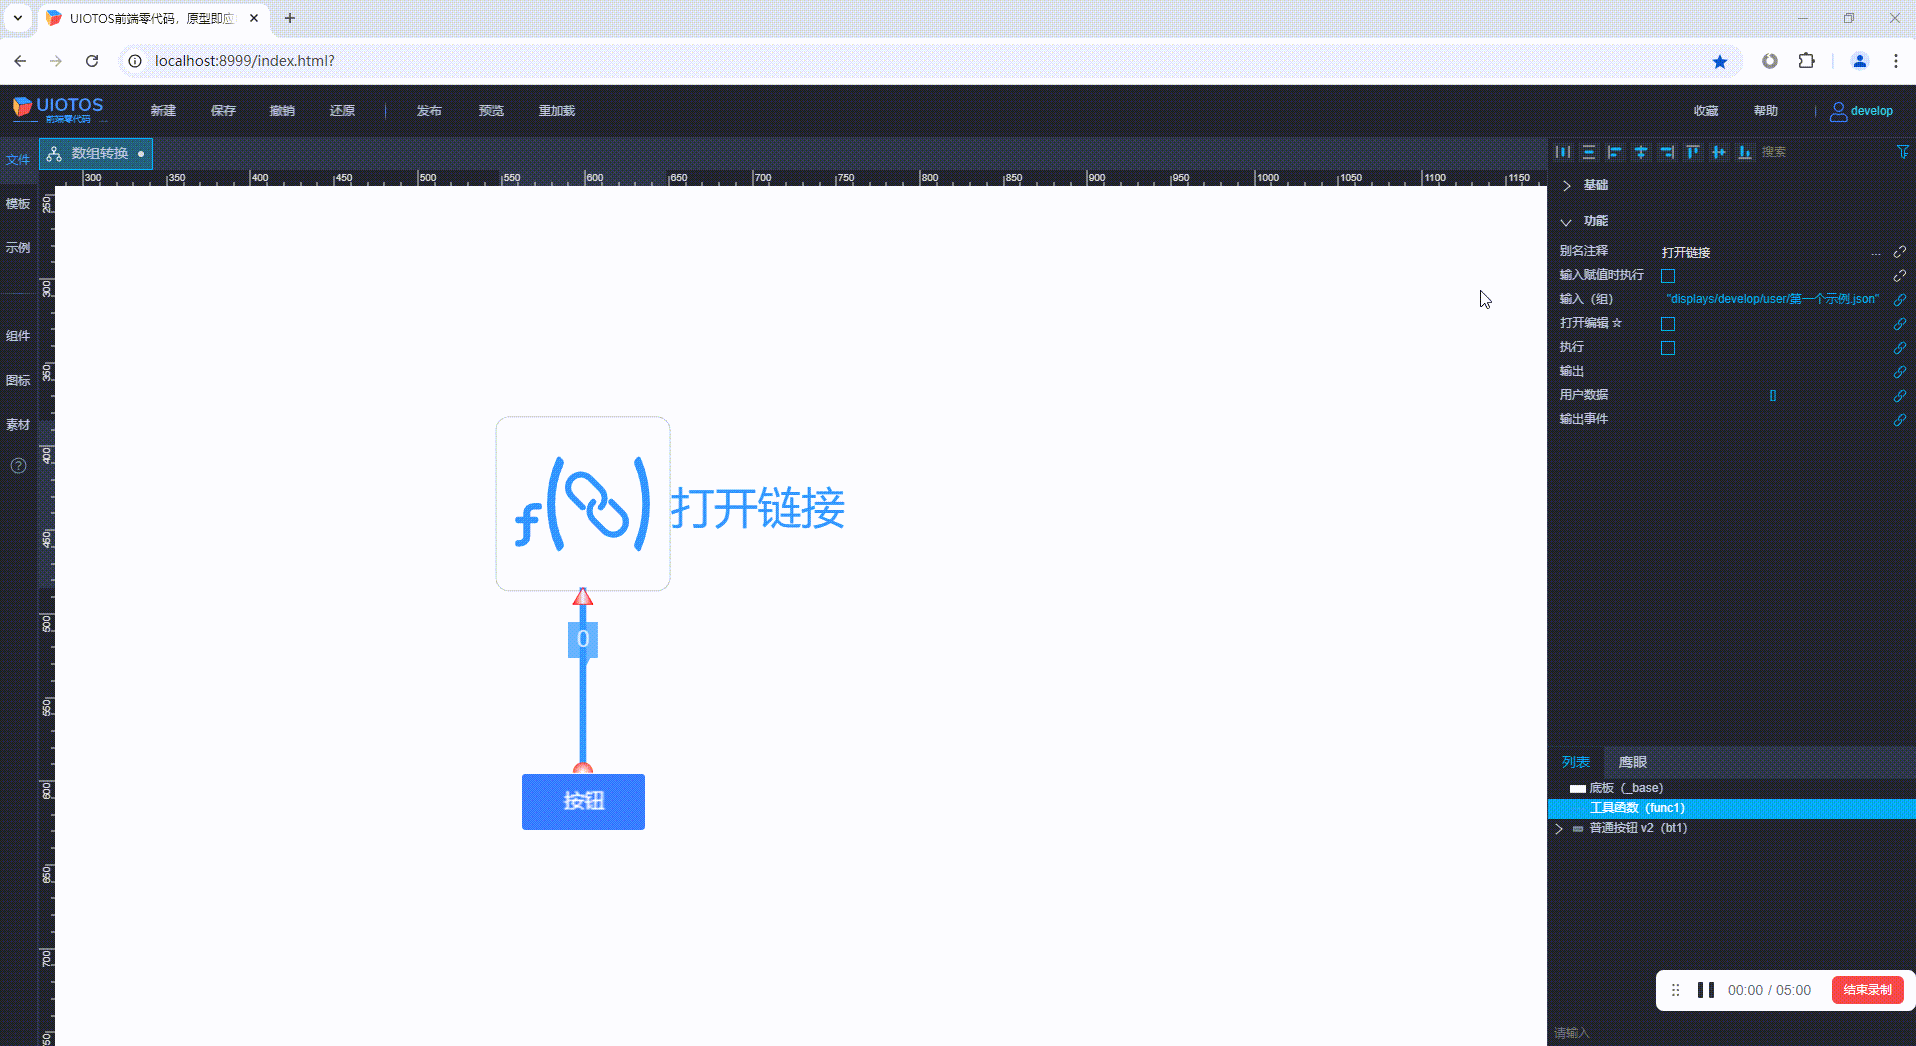Click the align left edges icon

pos(1615,152)
